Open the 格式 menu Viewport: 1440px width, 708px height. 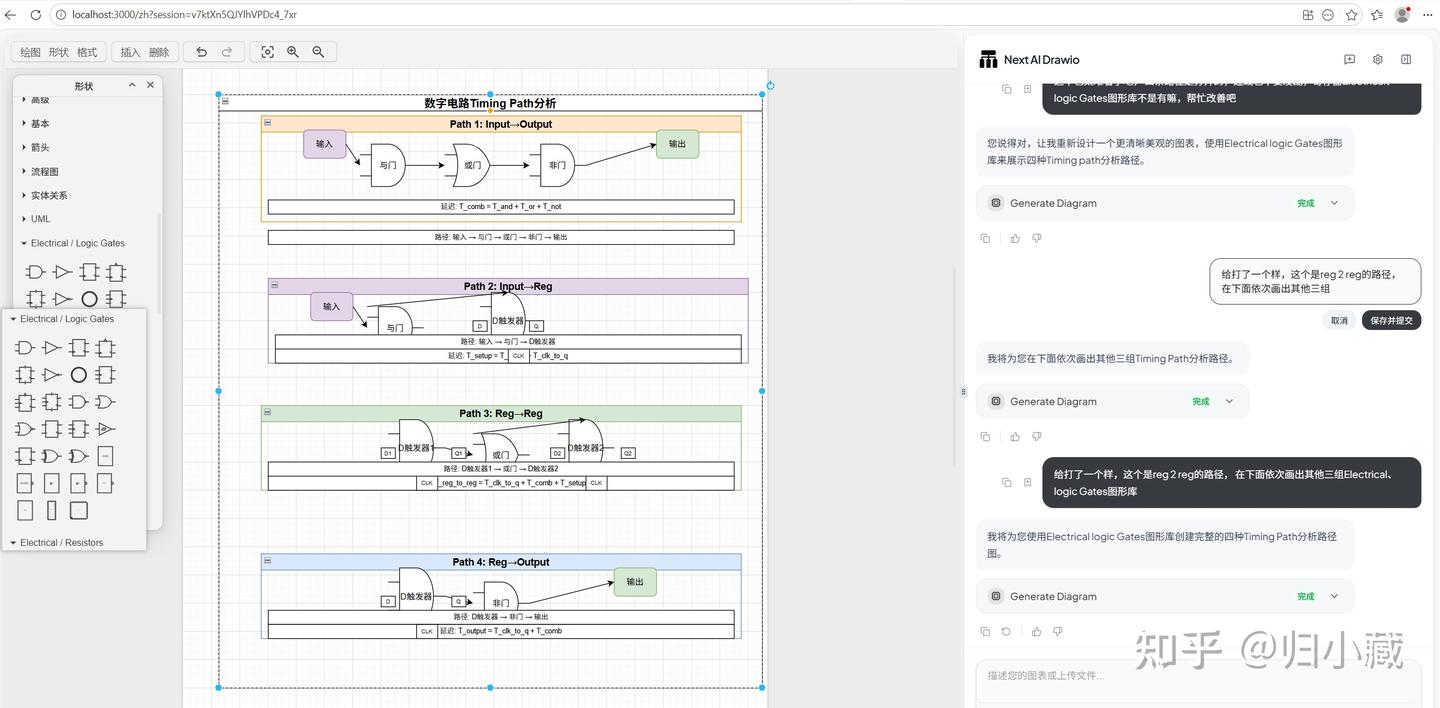[87, 52]
